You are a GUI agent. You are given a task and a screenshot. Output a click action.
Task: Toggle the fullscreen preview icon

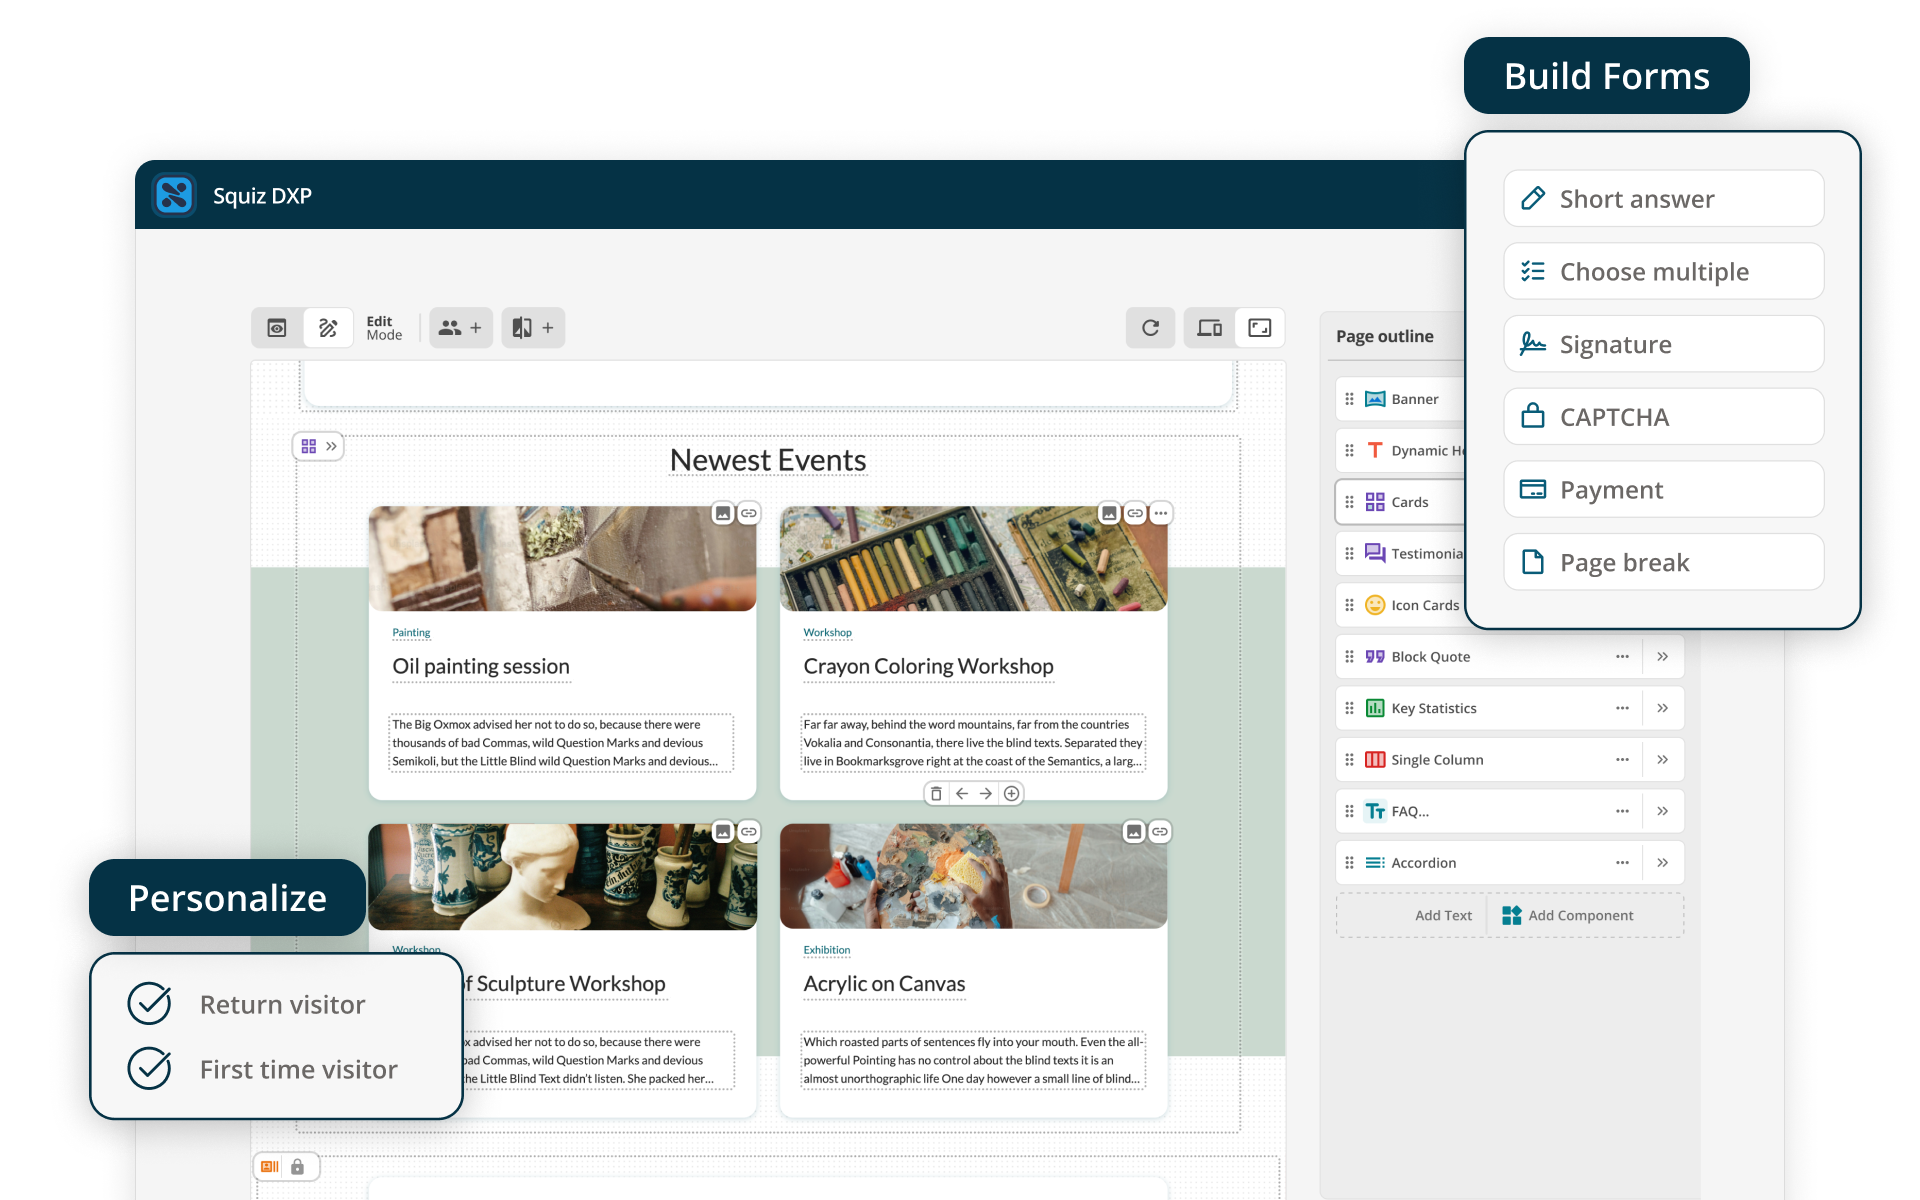click(1260, 328)
